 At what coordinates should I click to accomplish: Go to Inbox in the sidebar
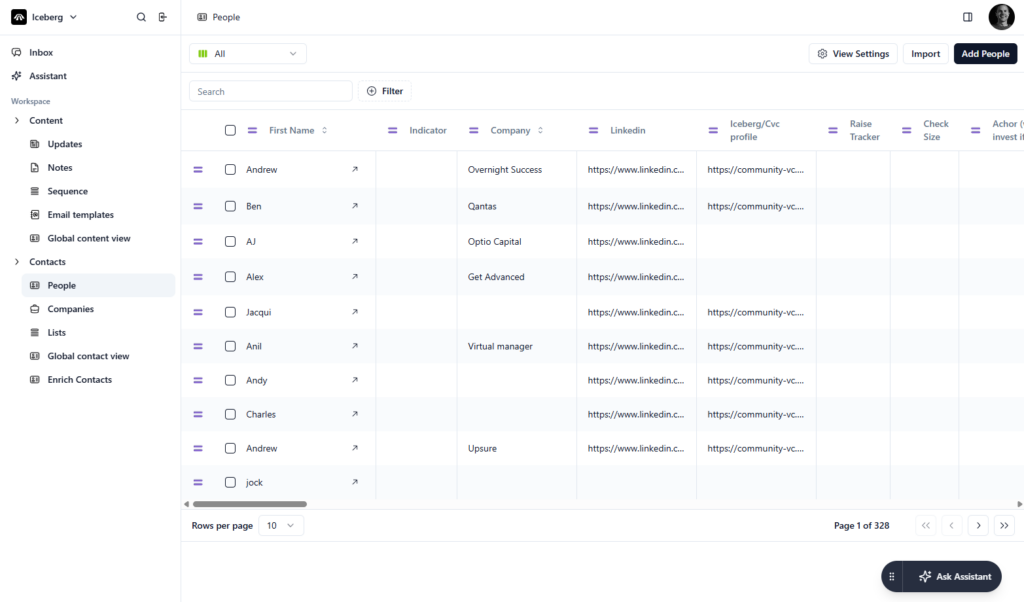[x=41, y=52]
